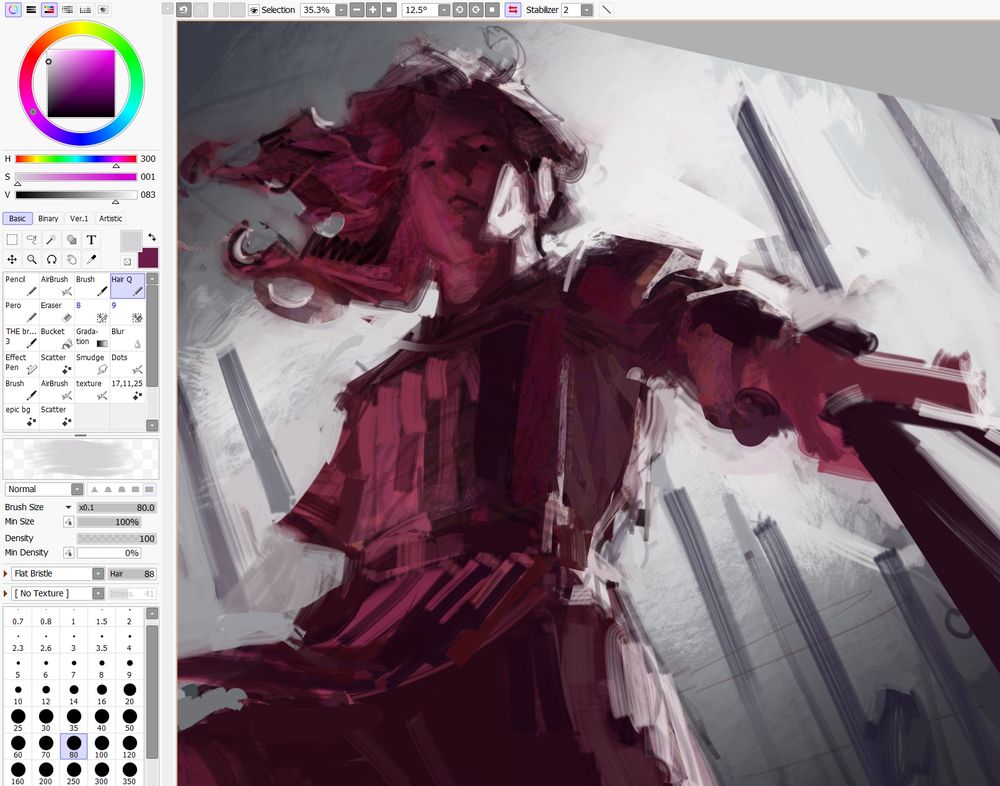The image size is (1000, 786).
Task: Select the Effect Pen tool
Action: tap(21, 364)
